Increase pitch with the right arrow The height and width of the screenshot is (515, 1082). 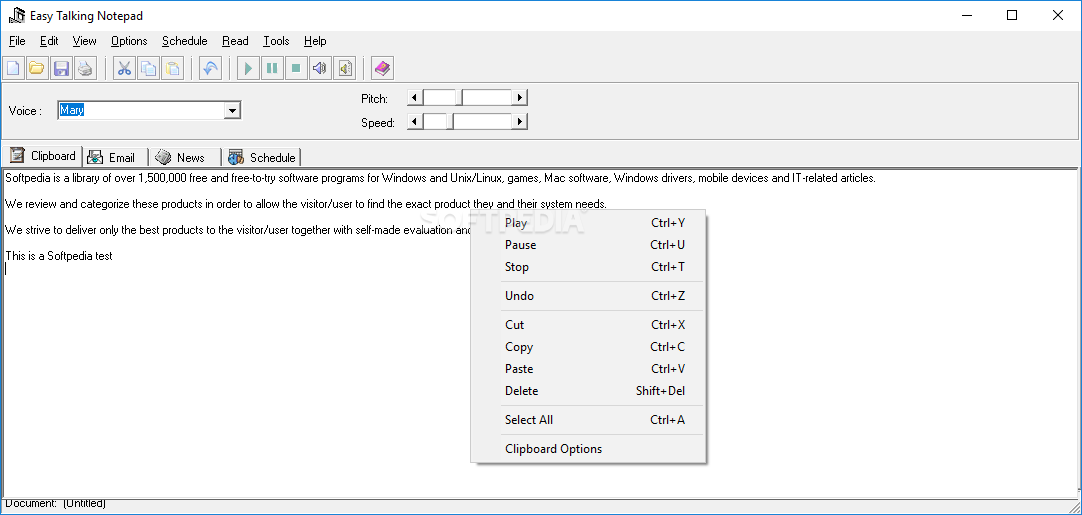(520, 97)
